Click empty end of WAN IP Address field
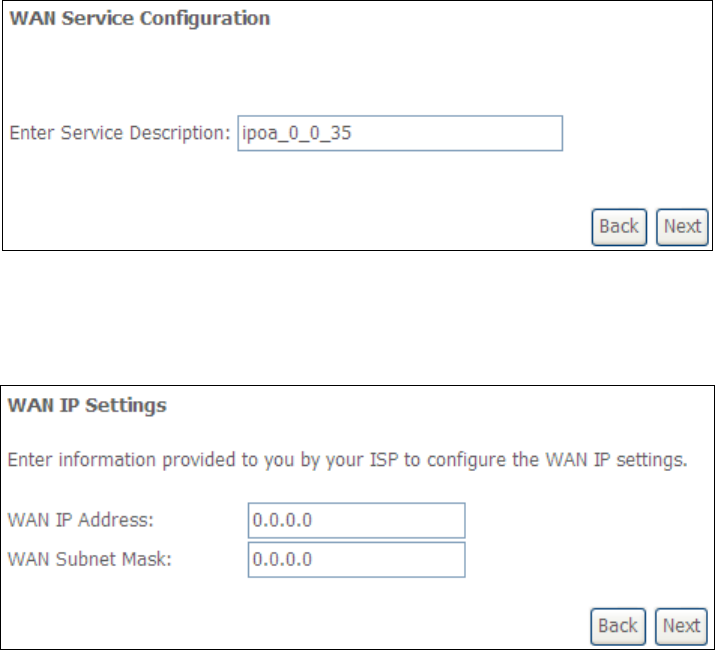715x650 pixels. tap(420, 521)
